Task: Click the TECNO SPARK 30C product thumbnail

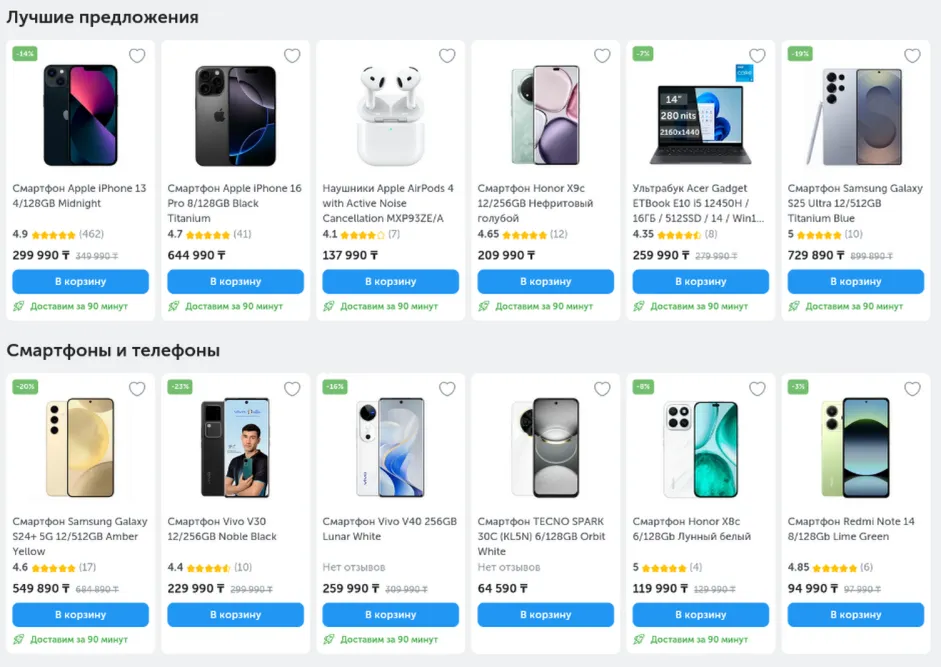Action: point(545,447)
